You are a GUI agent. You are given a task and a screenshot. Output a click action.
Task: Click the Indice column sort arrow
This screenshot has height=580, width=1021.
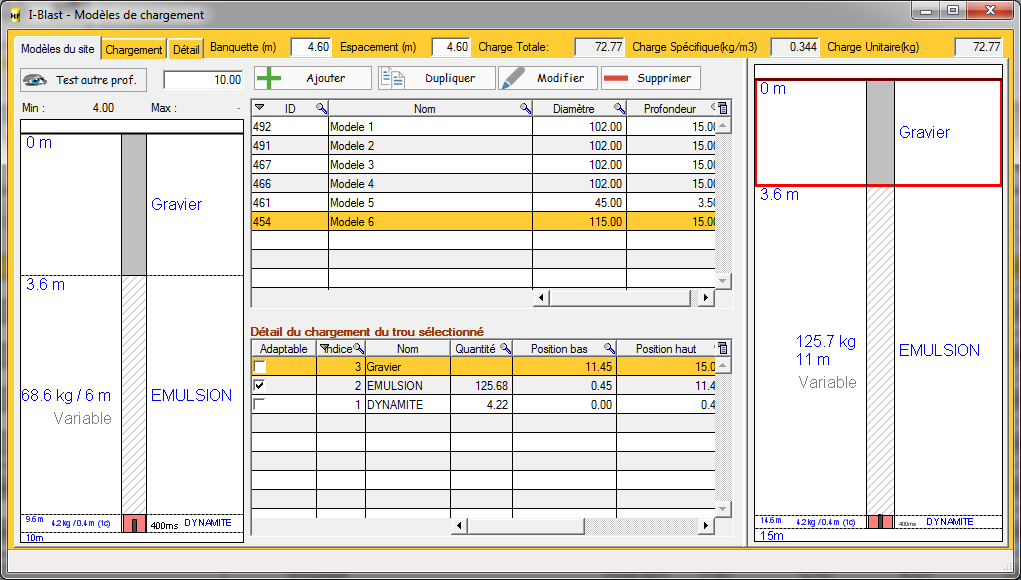pyautogui.click(x=324, y=349)
